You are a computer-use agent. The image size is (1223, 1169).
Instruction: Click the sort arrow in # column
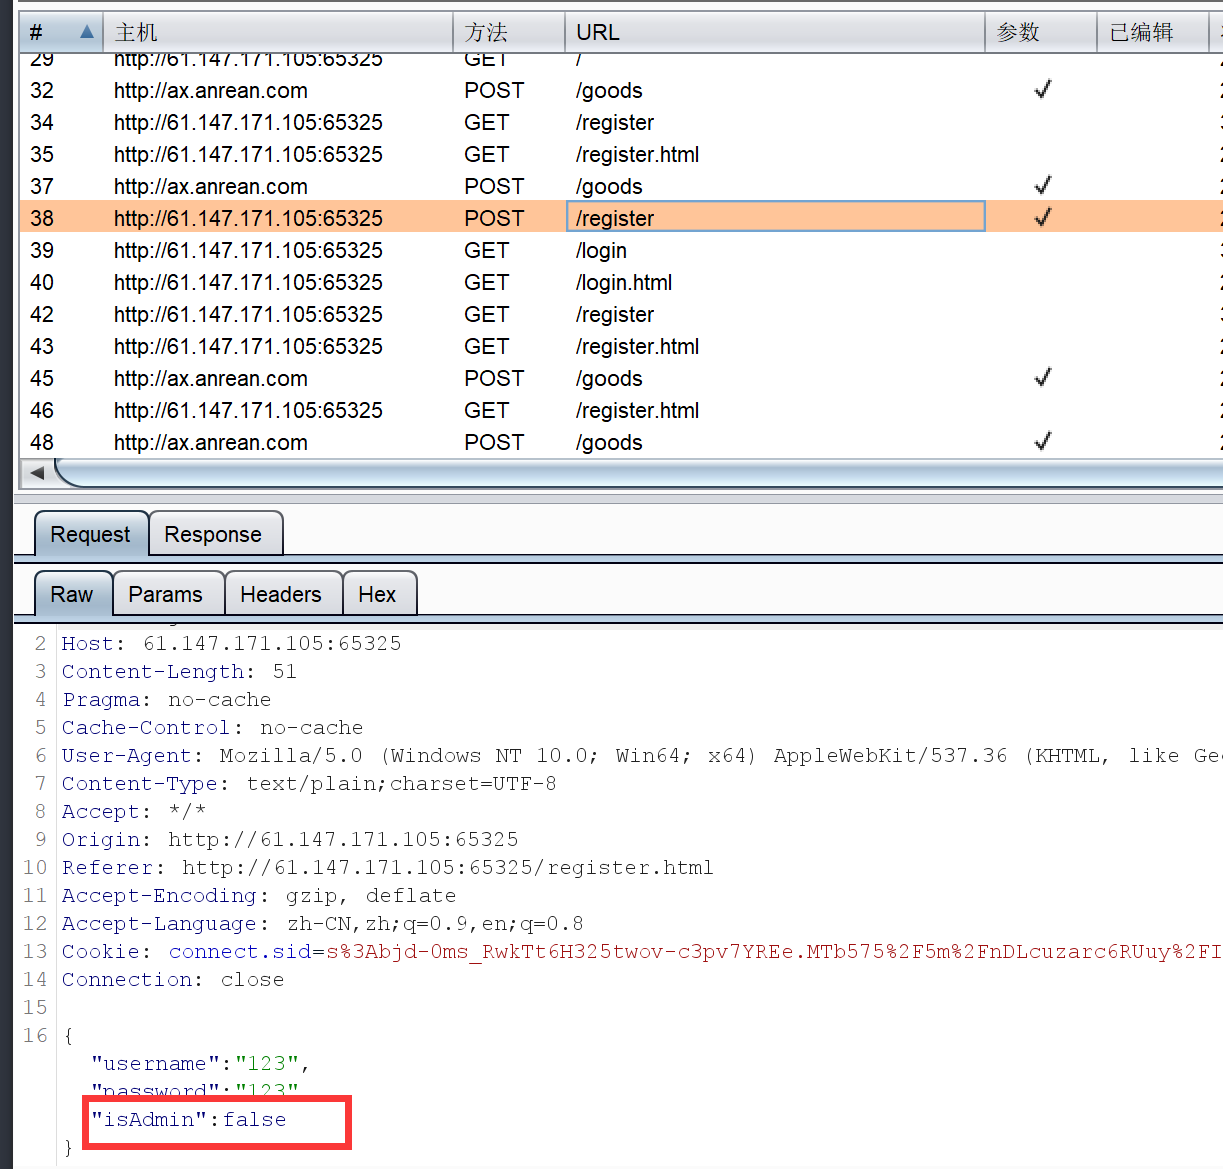[x=87, y=32]
